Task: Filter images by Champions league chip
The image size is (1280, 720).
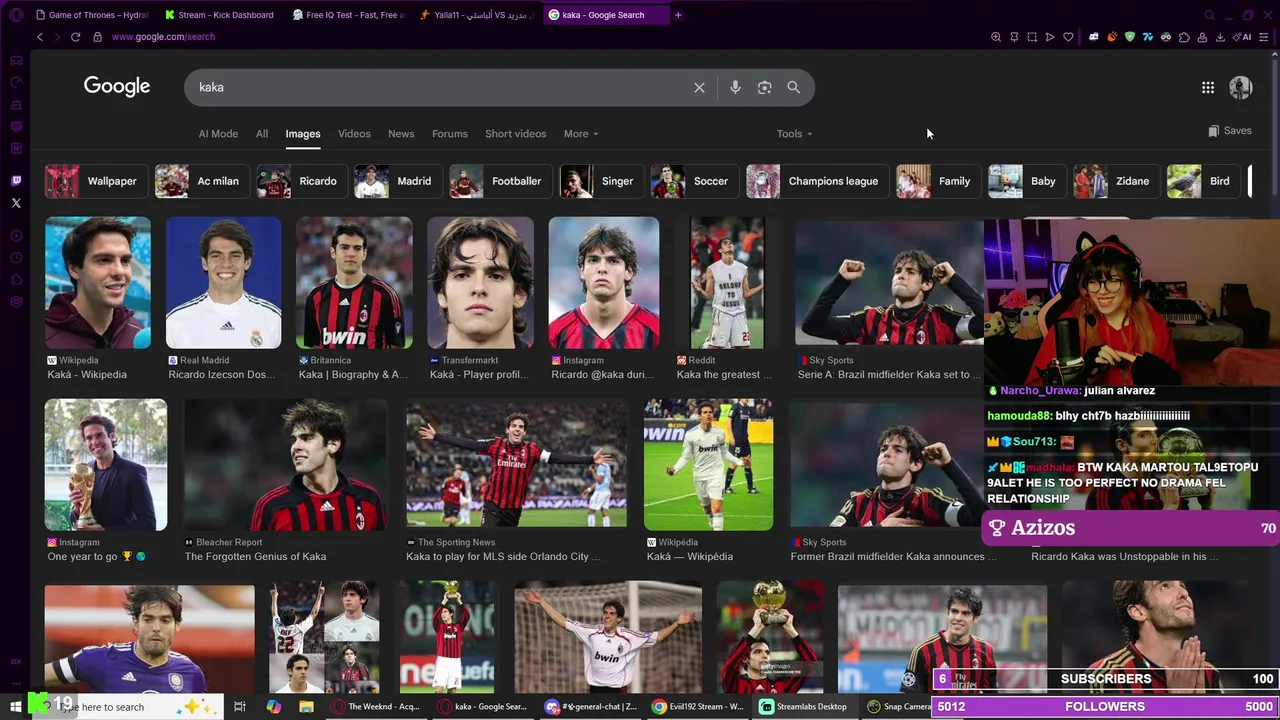Action: point(817,181)
